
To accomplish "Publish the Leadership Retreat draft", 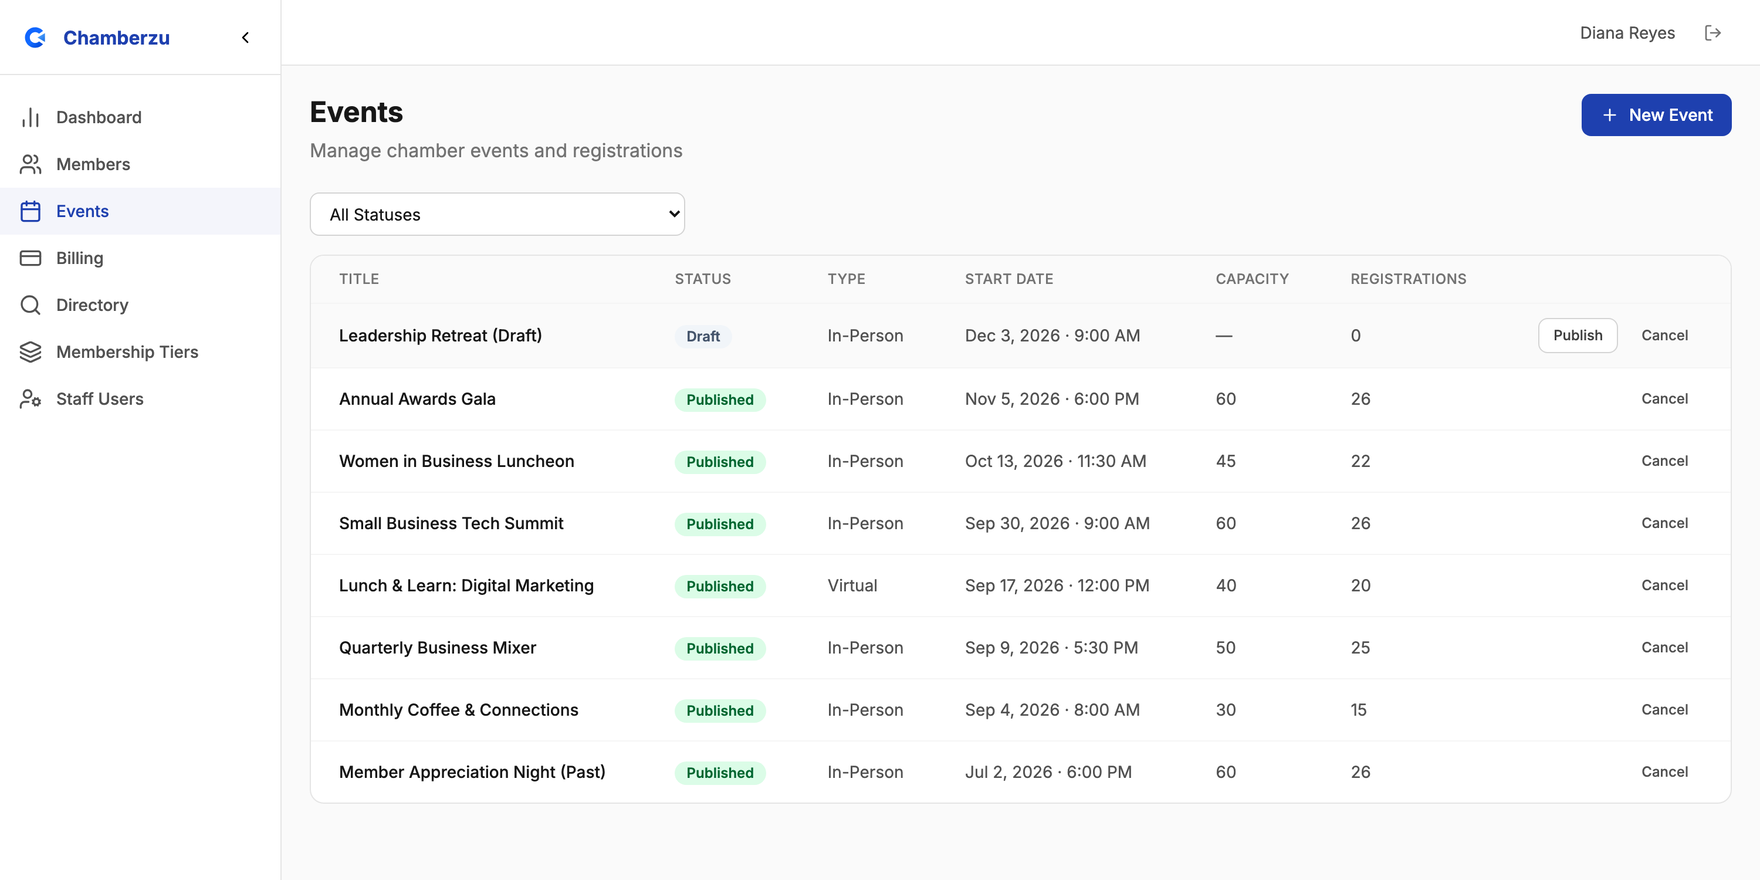I will point(1577,336).
